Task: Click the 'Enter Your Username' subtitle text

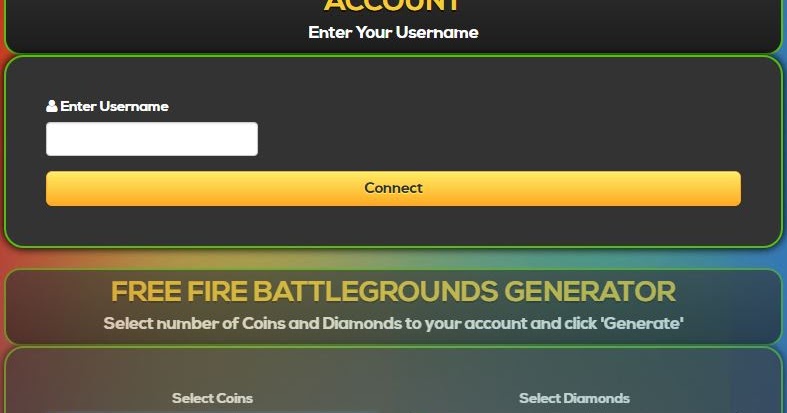Action: [x=394, y=33]
